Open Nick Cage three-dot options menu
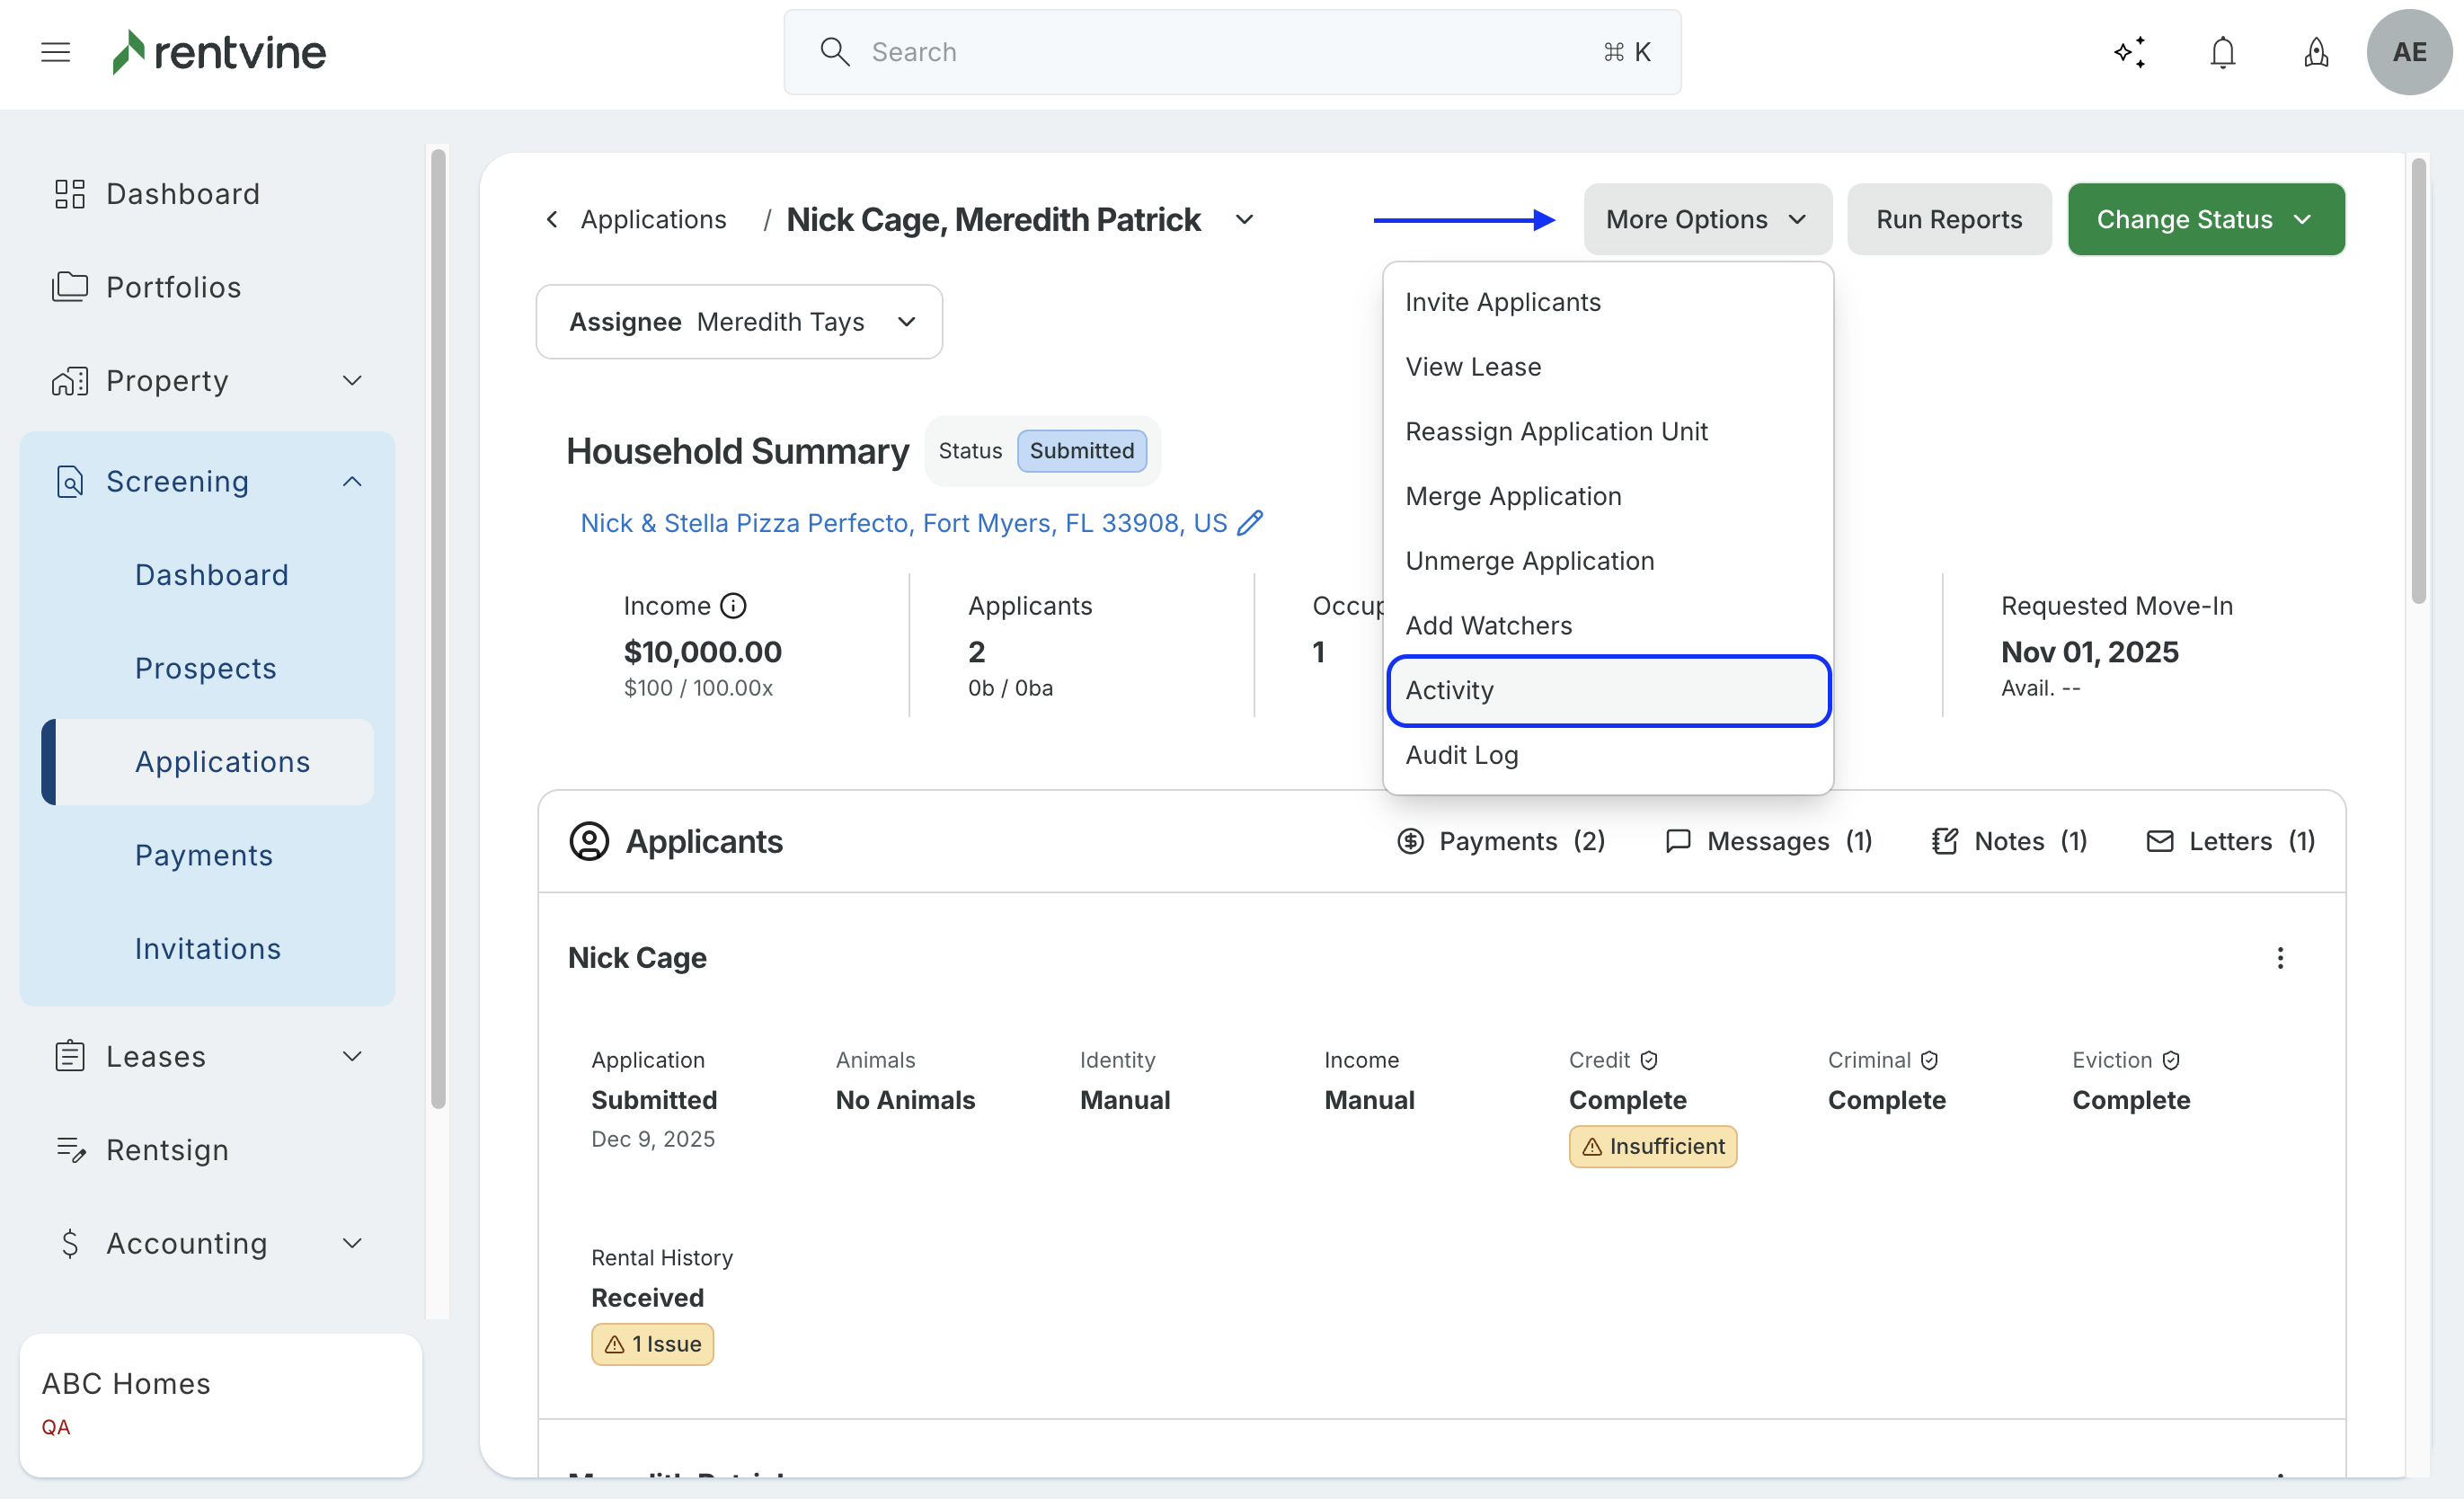 pos(2280,958)
